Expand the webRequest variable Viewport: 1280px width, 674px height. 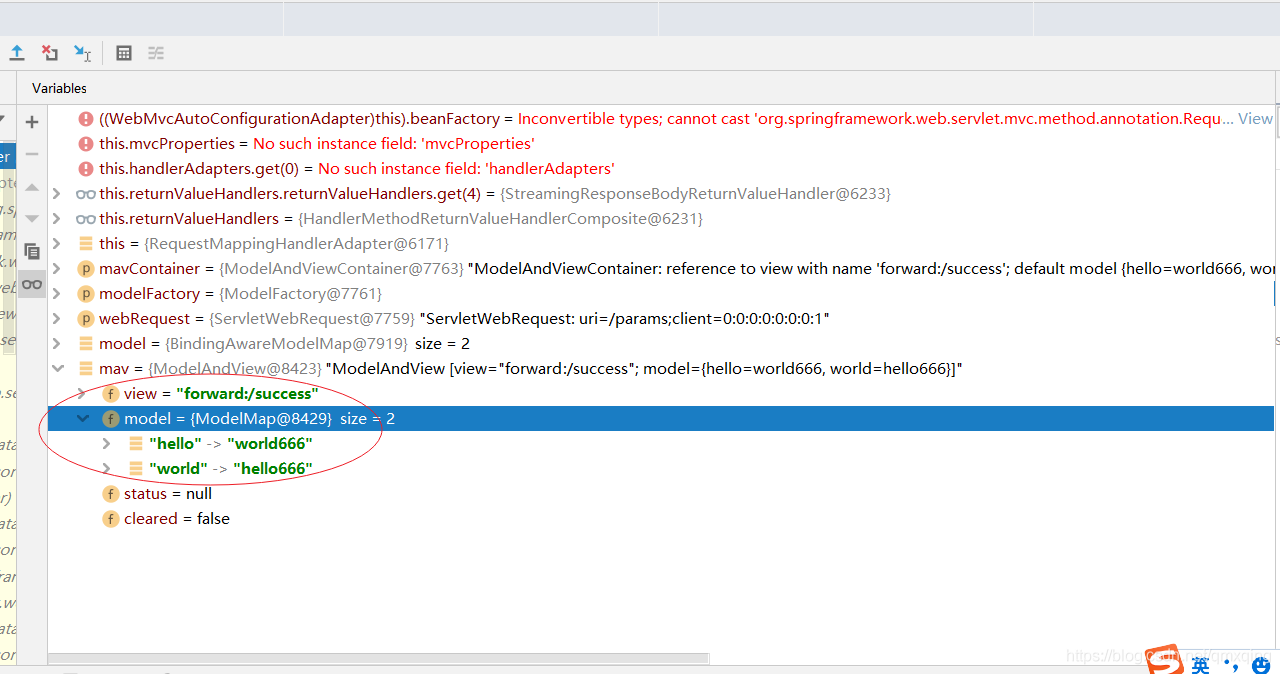tap(57, 319)
